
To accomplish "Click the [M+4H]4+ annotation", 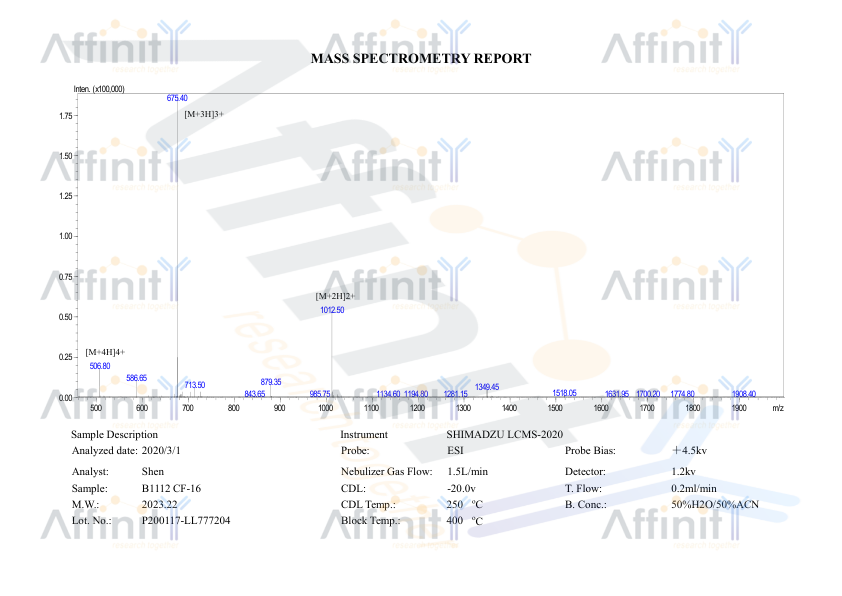I will pyautogui.click(x=105, y=352).
